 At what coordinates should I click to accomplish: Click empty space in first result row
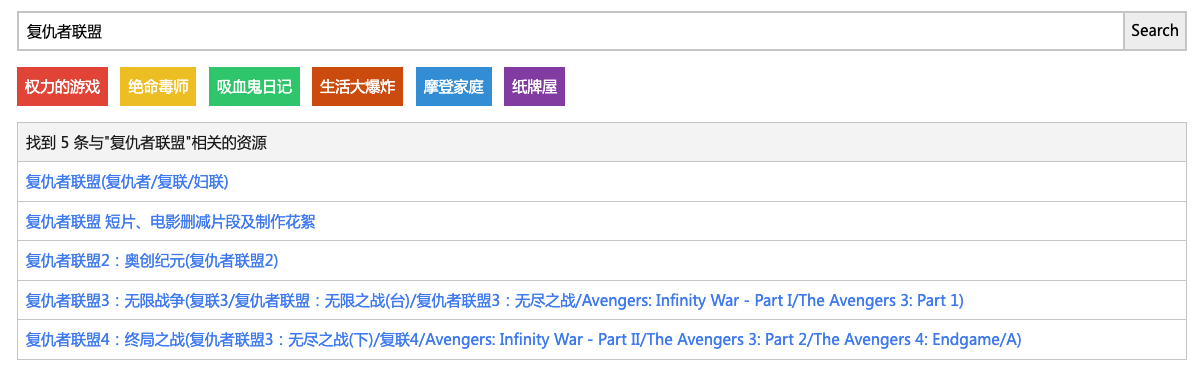pos(700,182)
